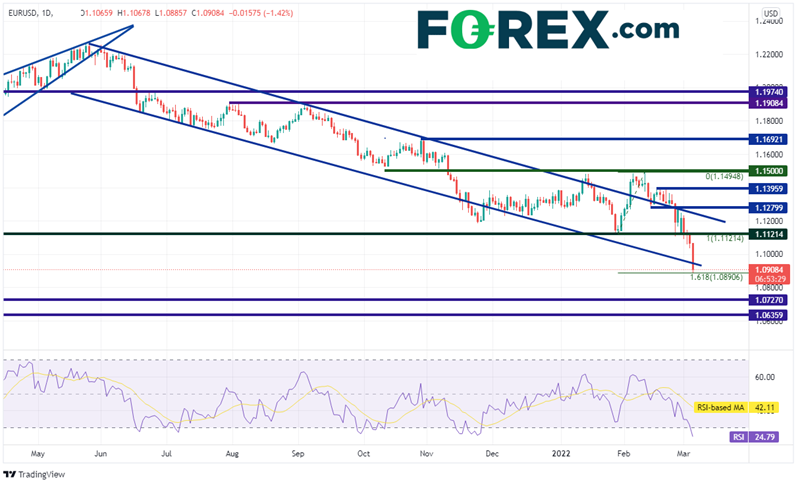Click the RSI-based MA label
Image resolution: width=800 pixels, height=486 pixels.
pos(720,407)
